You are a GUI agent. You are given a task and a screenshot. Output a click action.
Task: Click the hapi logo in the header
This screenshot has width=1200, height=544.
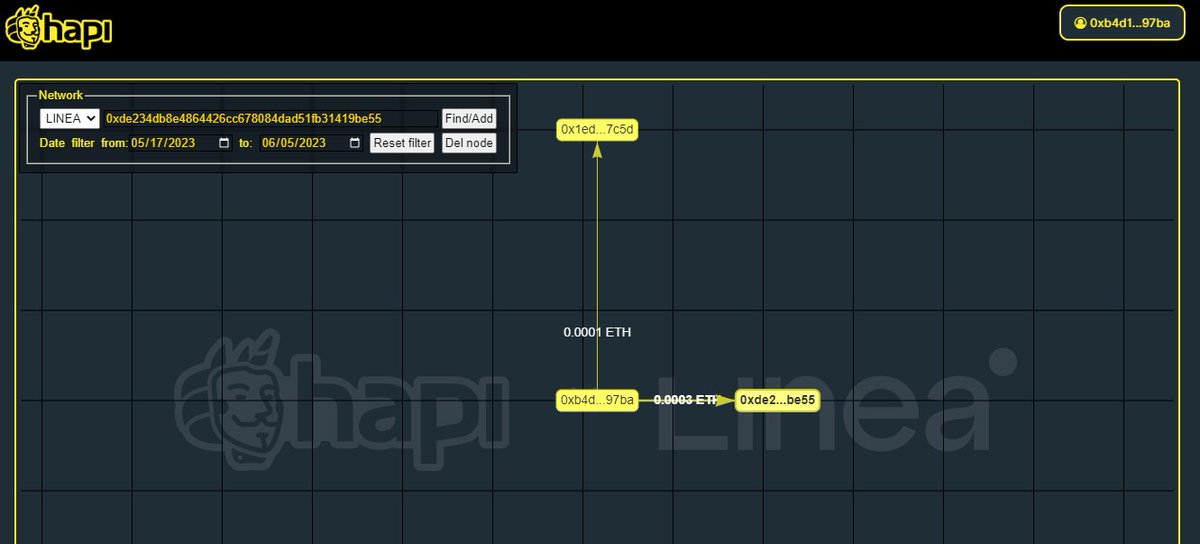click(x=59, y=25)
